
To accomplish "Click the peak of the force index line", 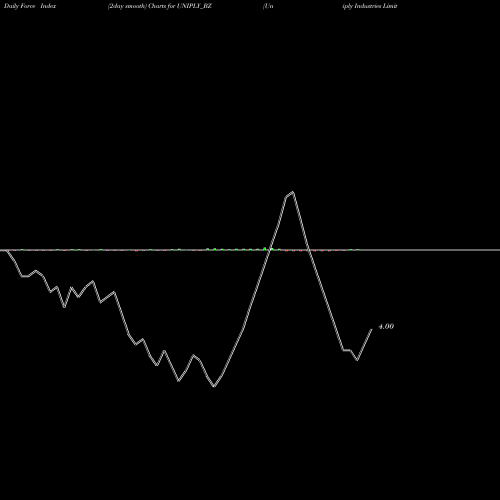I will [x=293, y=192].
